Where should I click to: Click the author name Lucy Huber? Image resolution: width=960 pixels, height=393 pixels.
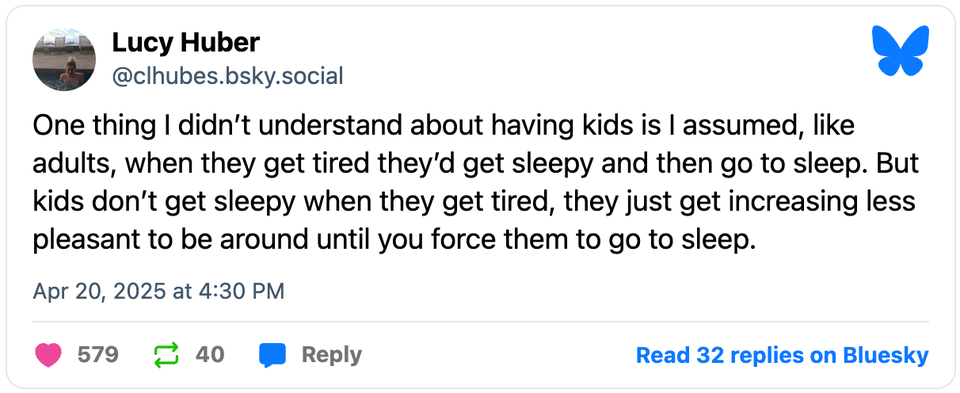[x=186, y=43]
